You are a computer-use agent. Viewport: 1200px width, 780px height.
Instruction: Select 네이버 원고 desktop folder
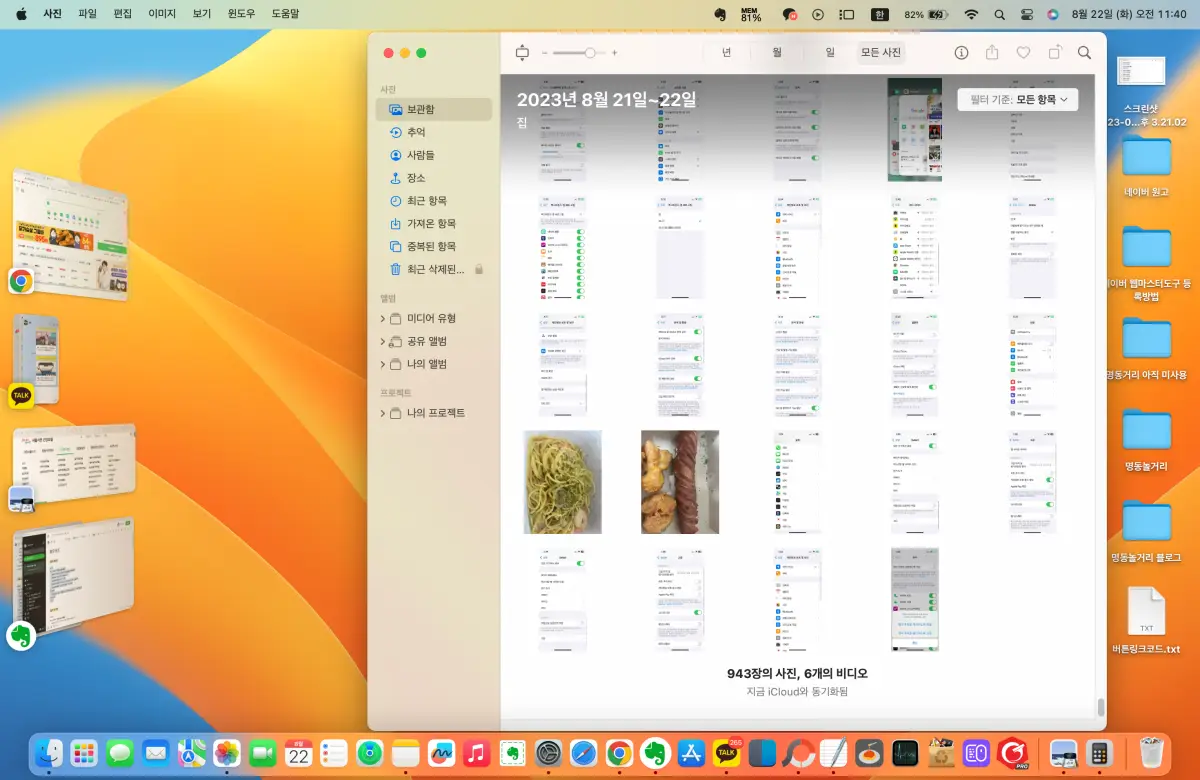click(x=1146, y=166)
